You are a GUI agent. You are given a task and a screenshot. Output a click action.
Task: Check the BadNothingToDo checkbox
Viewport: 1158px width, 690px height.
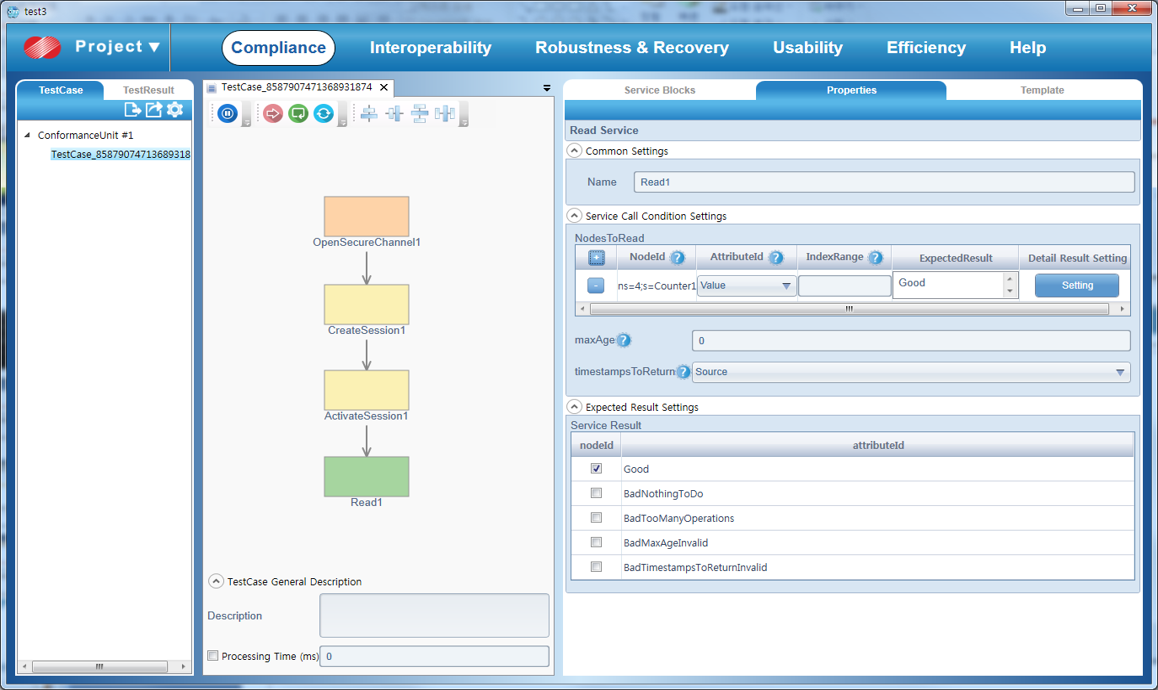[x=596, y=494]
